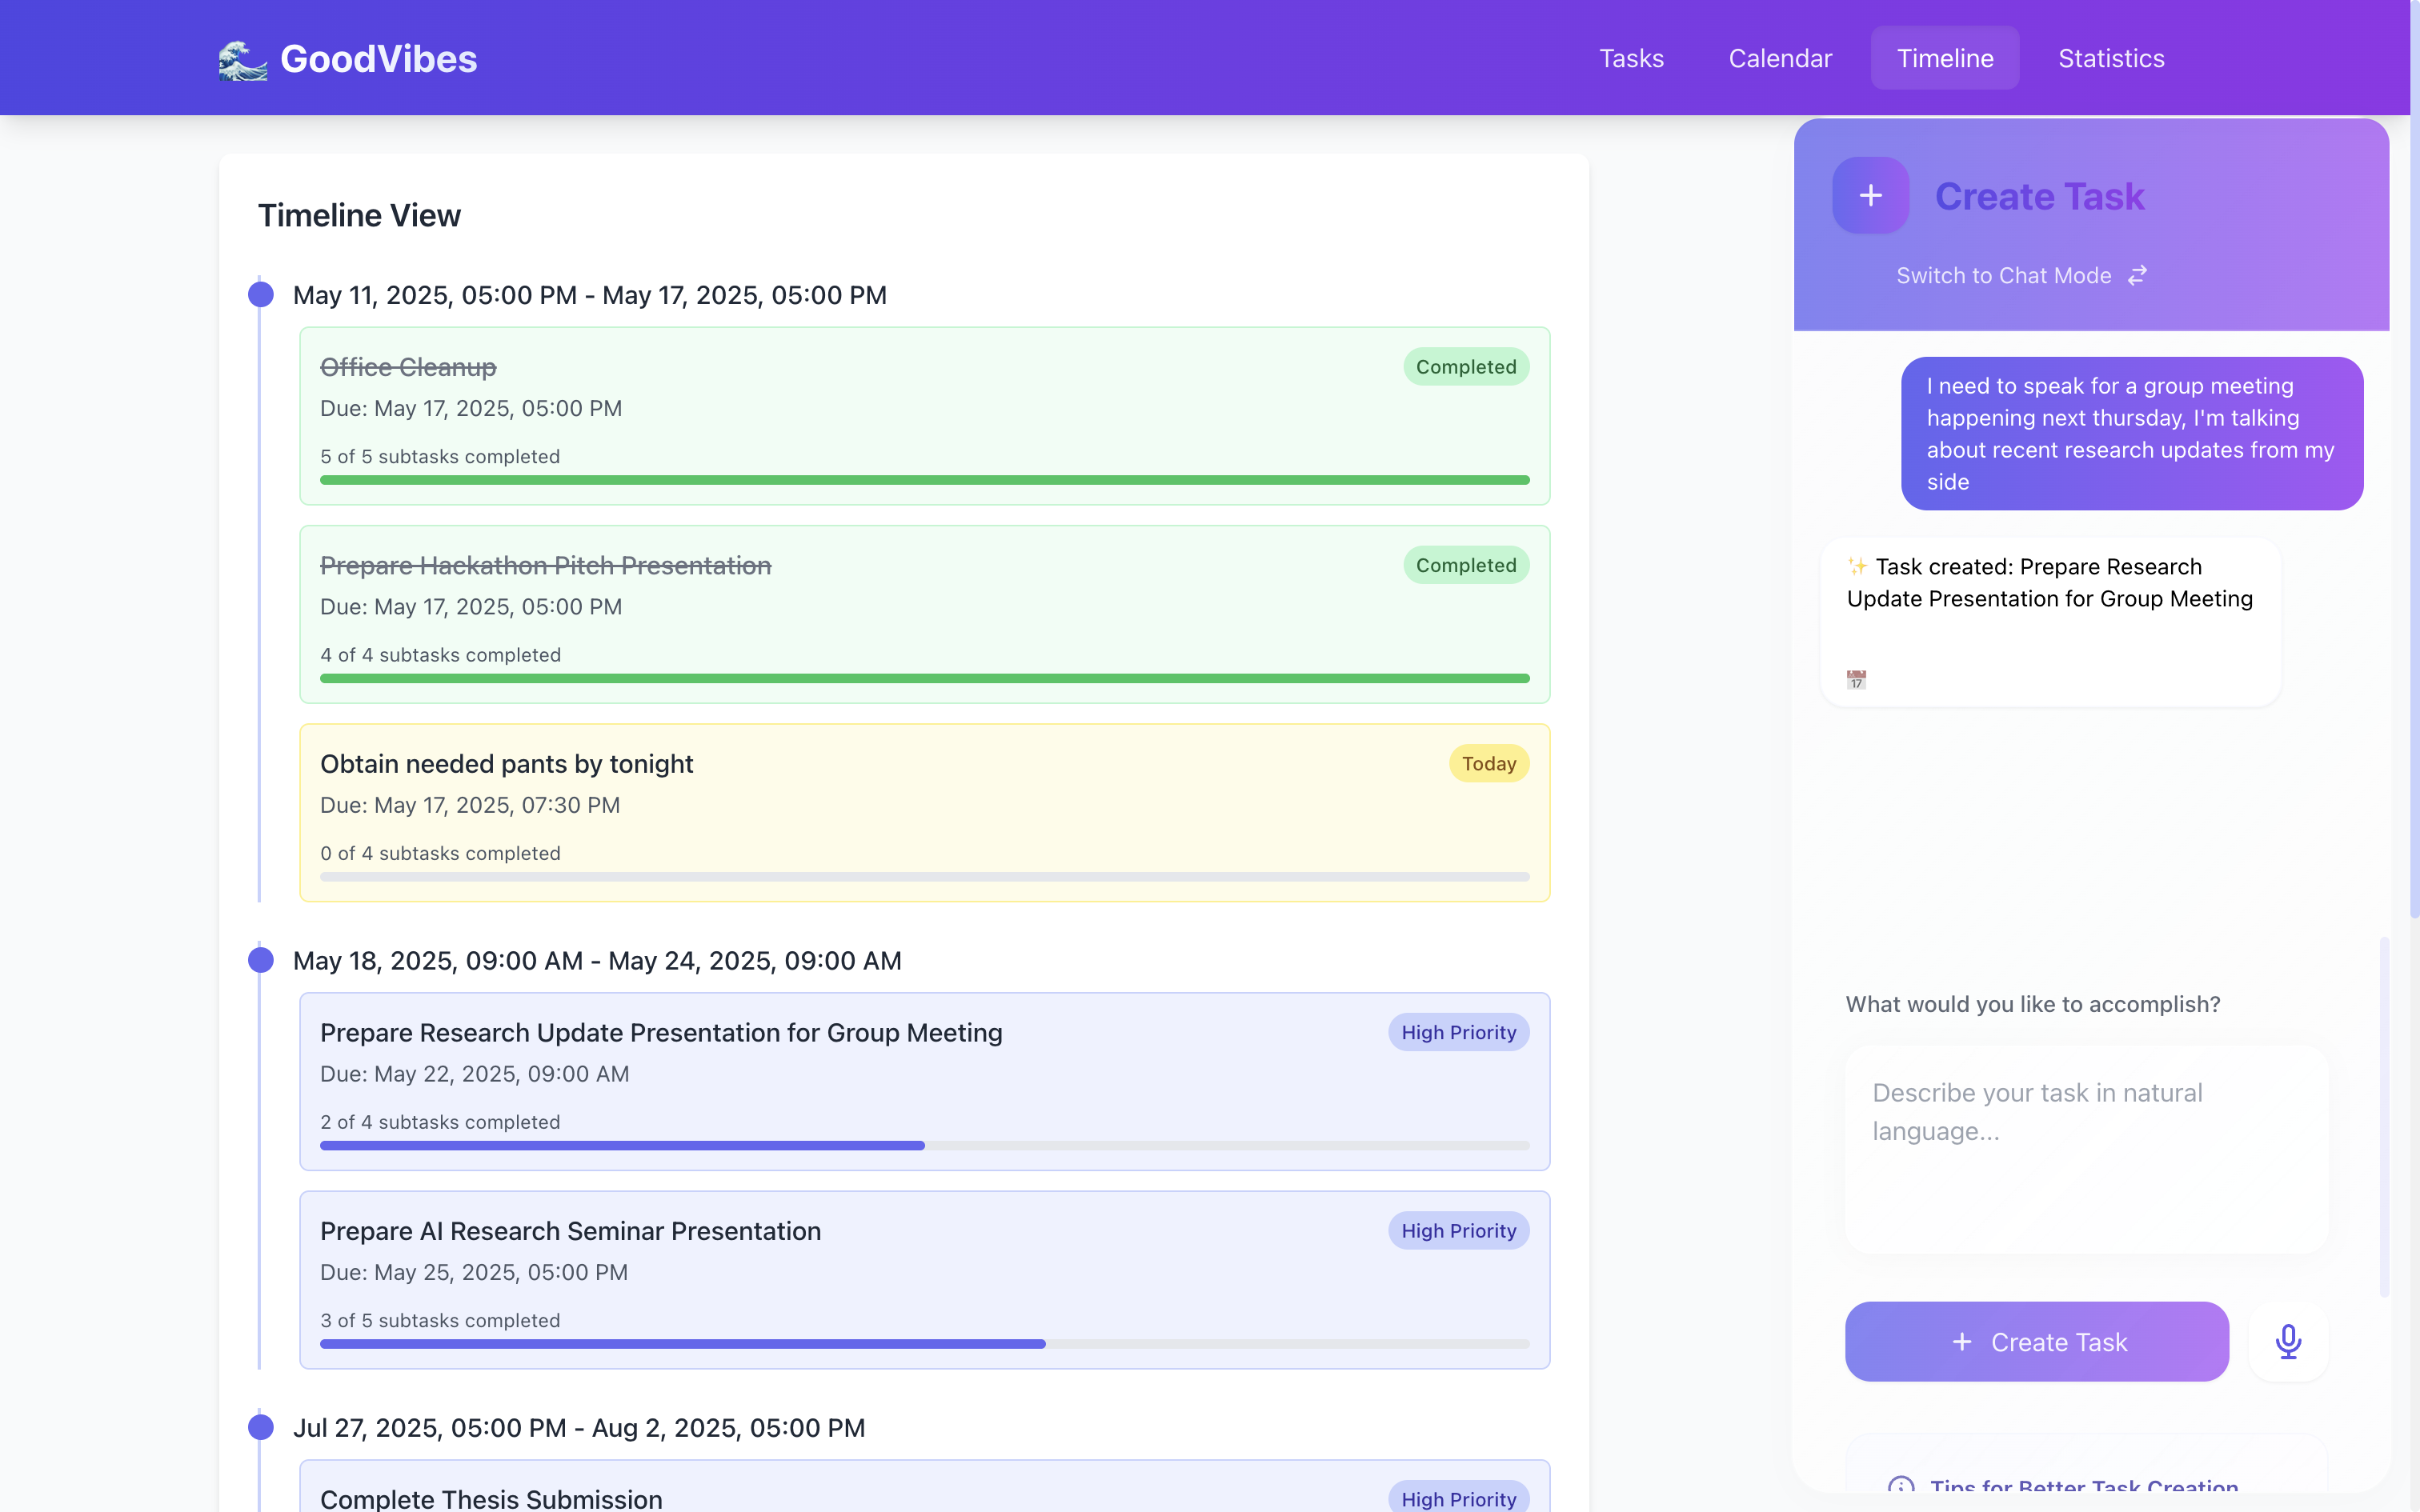This screenshot has width=2420, height=1512.
Task: Click the calendar emoji in task created message
Action: (1856, 680)
